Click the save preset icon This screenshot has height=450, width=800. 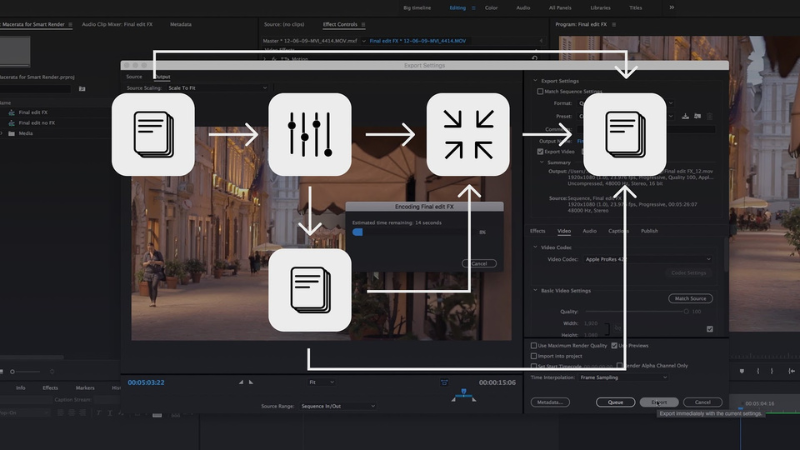685,116
